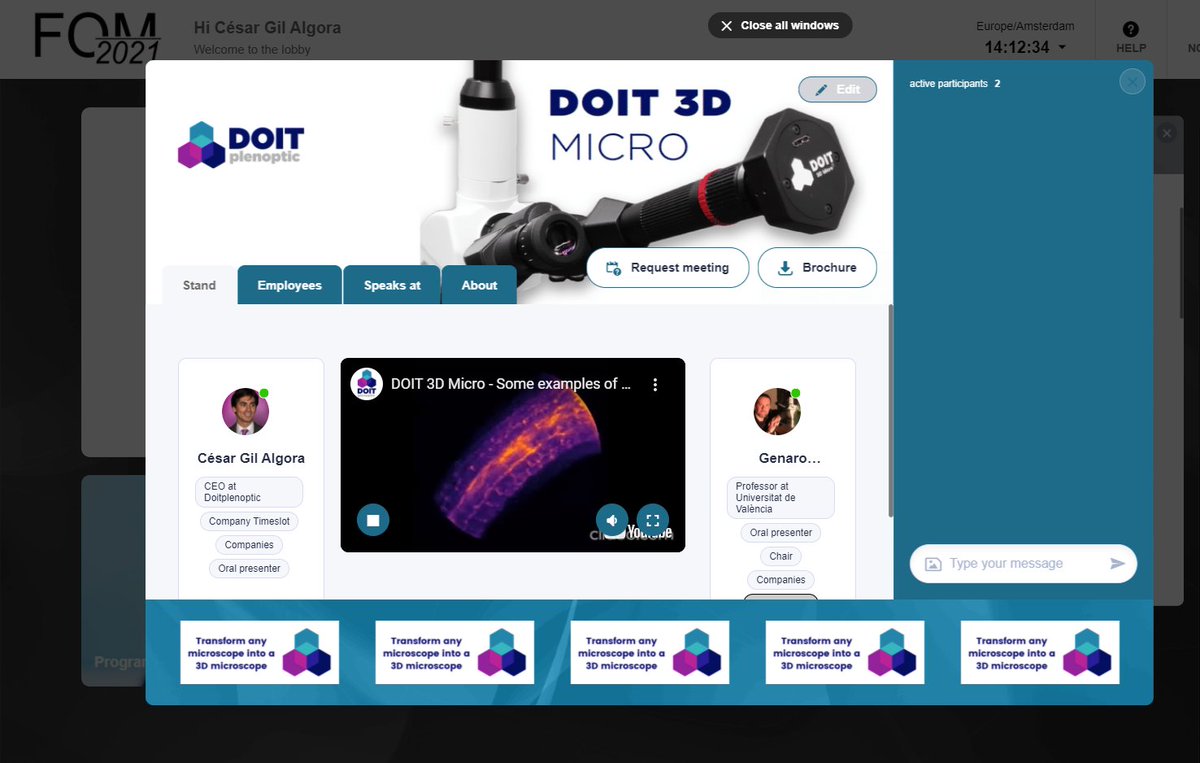Open the Request meeting button

point(667,268)
